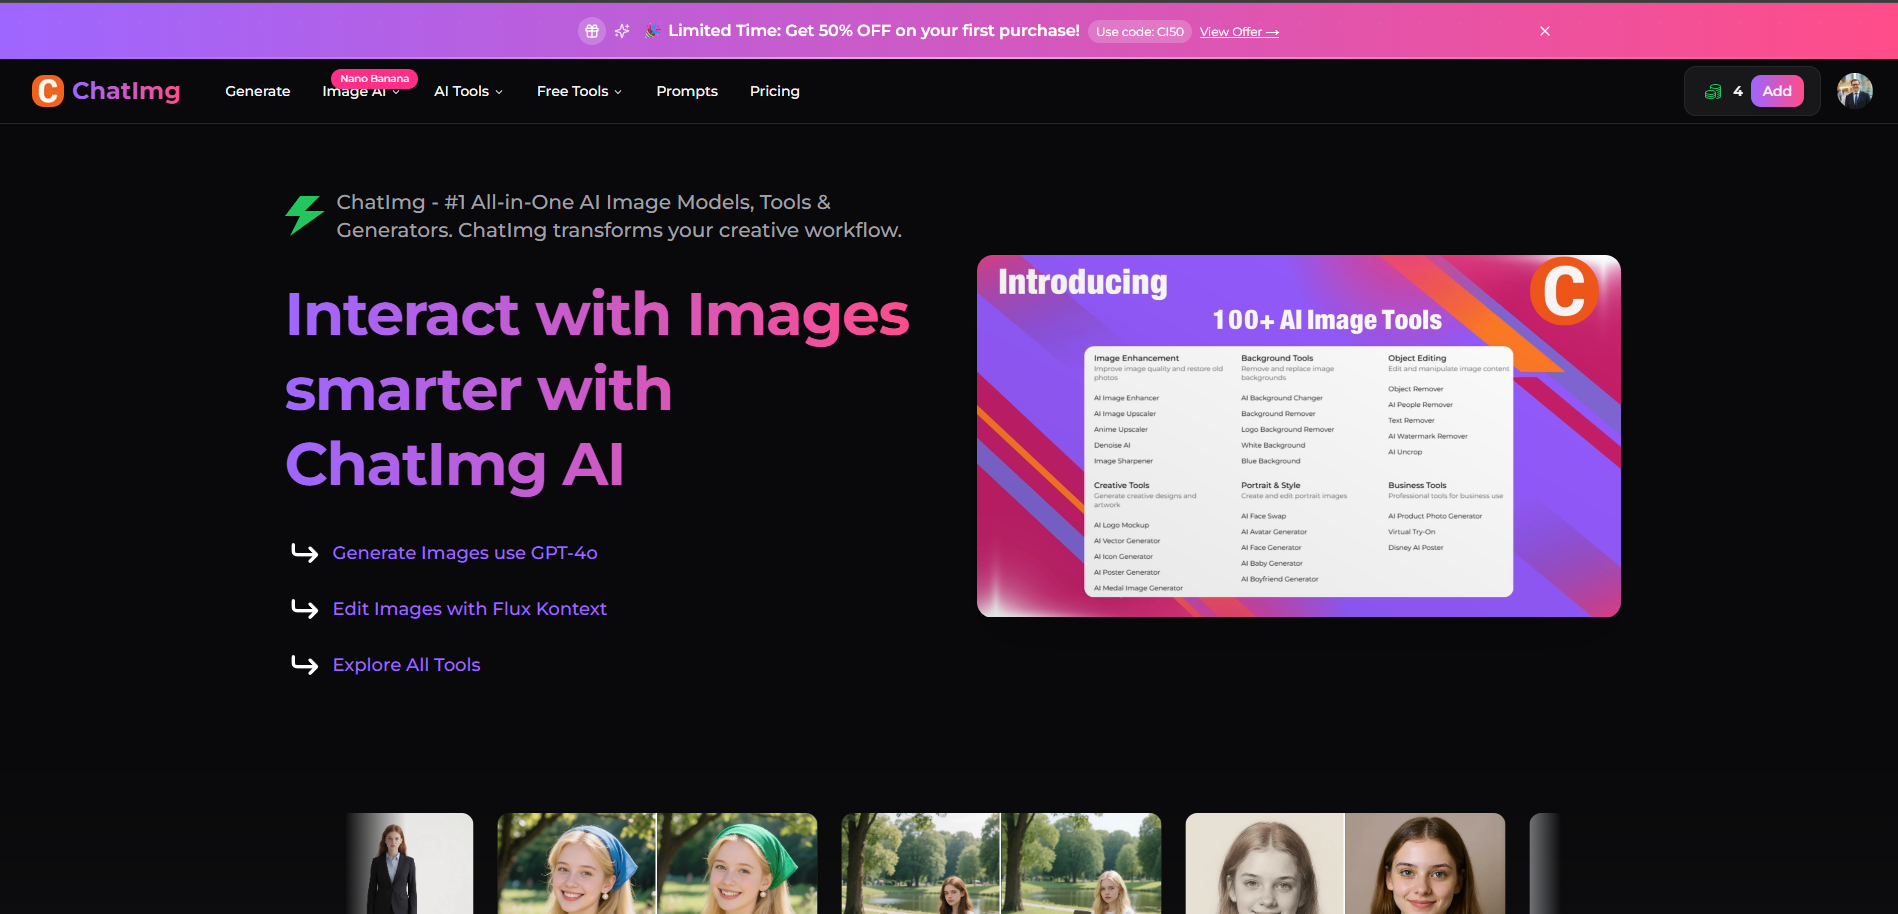Click the Add credits button

(x=1777, y=91)
